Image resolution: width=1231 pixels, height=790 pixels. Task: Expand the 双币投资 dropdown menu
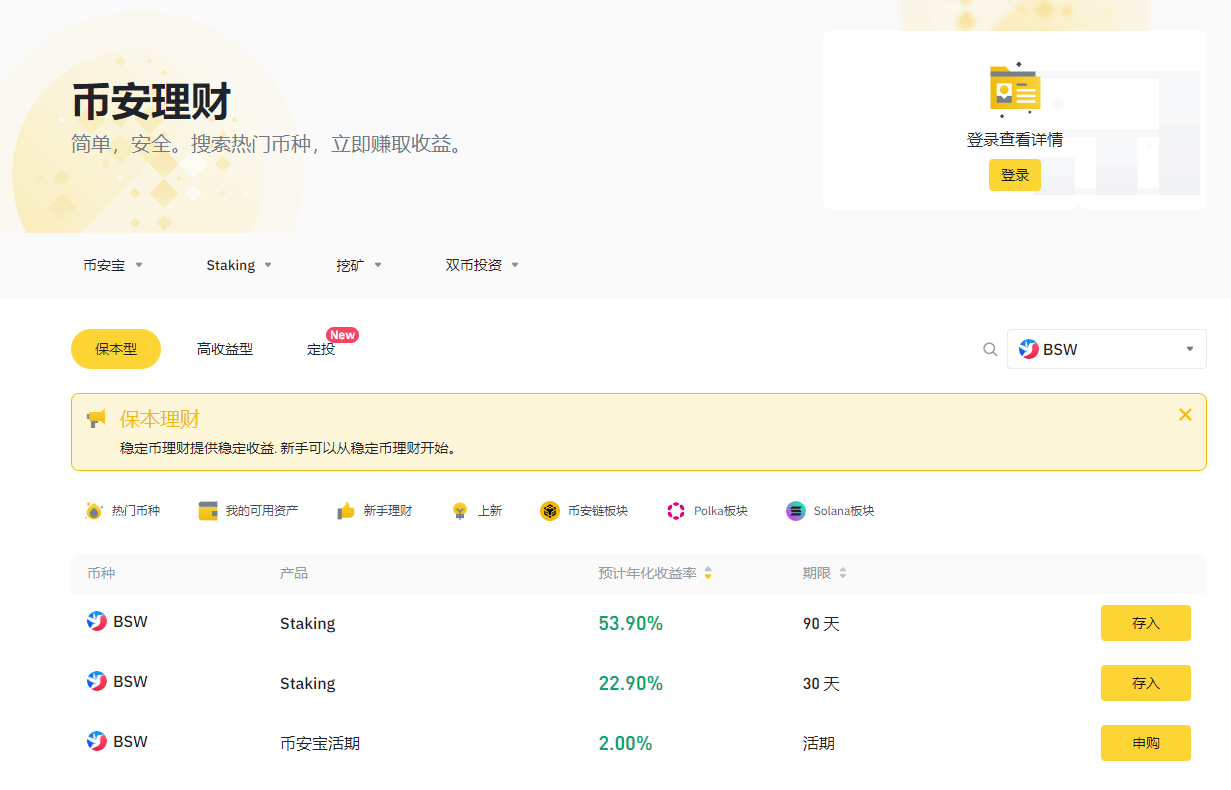(x=482, y=265)
